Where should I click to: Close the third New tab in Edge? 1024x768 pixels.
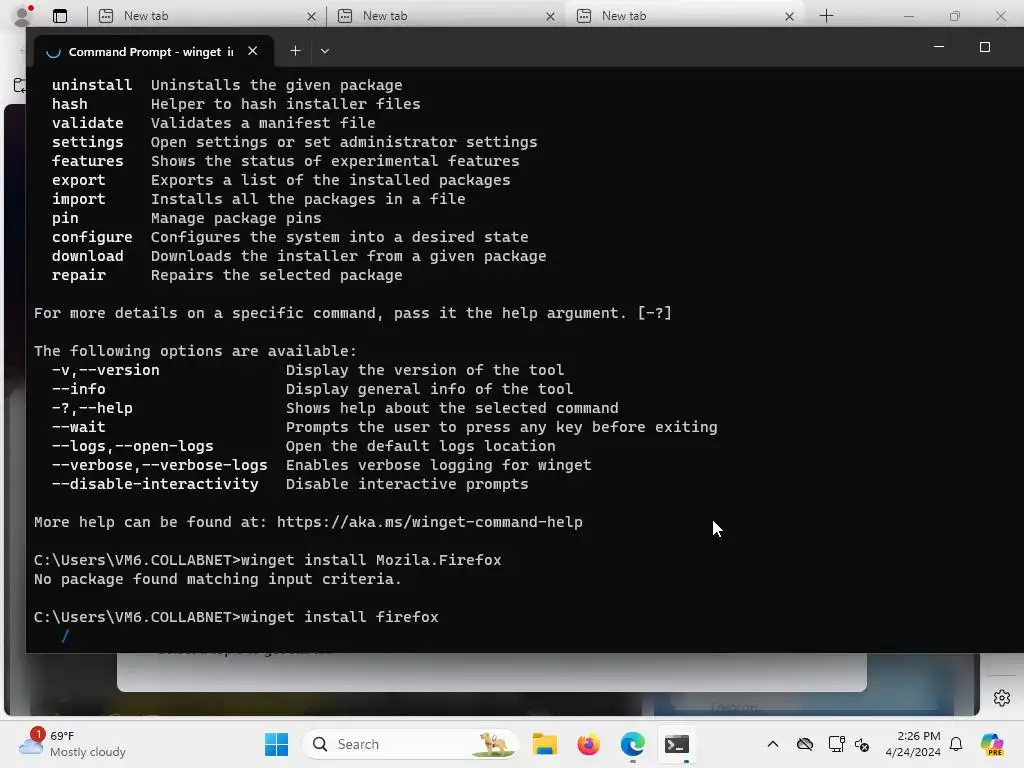pyautogui.click(x=790, y=16)
